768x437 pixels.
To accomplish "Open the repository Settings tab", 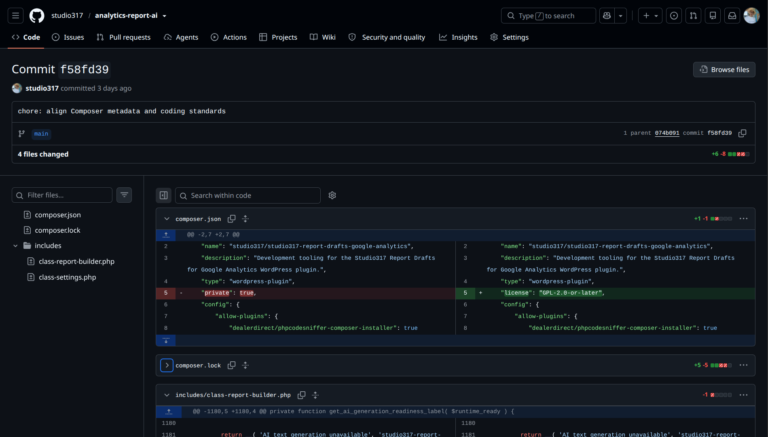I will [x=509, y=37].
